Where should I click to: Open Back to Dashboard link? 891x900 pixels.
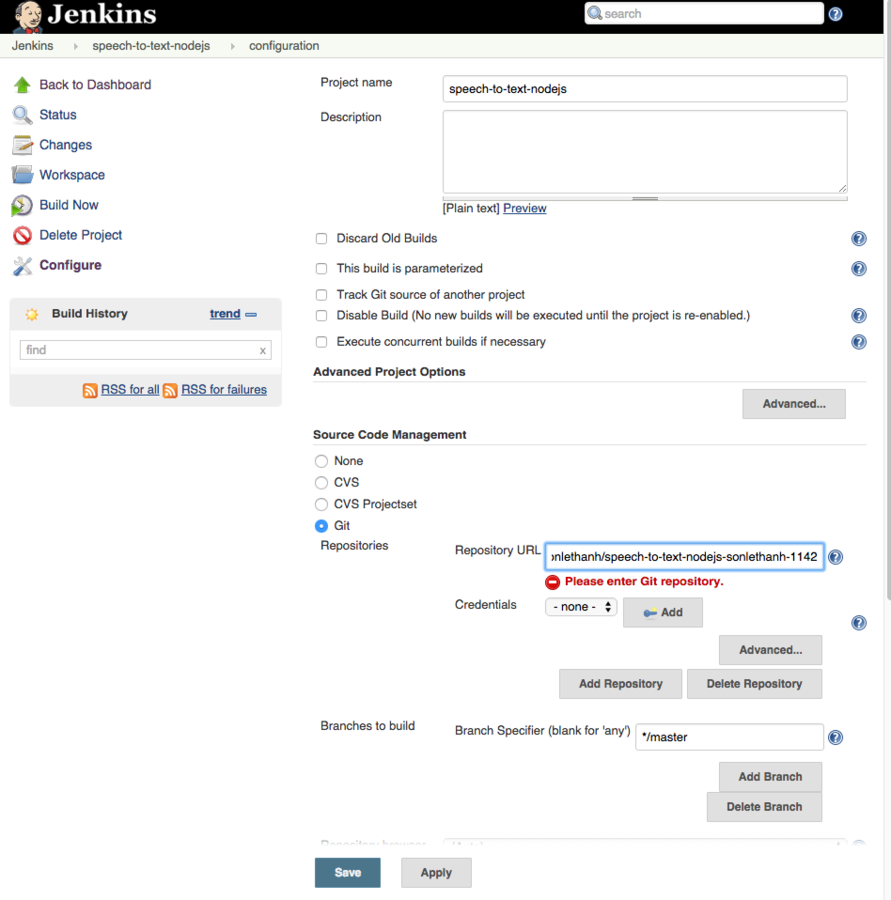point(95,85)
